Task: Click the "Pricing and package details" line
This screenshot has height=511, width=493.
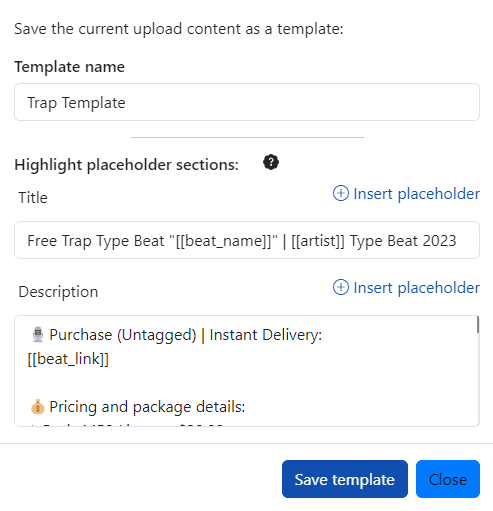Action: pos(147,407)
